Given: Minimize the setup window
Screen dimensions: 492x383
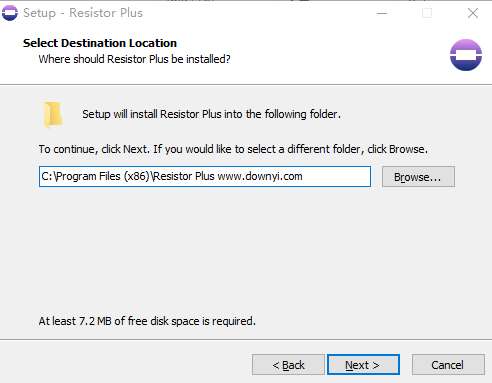Looking at the screenshot, I should point(382,13).
